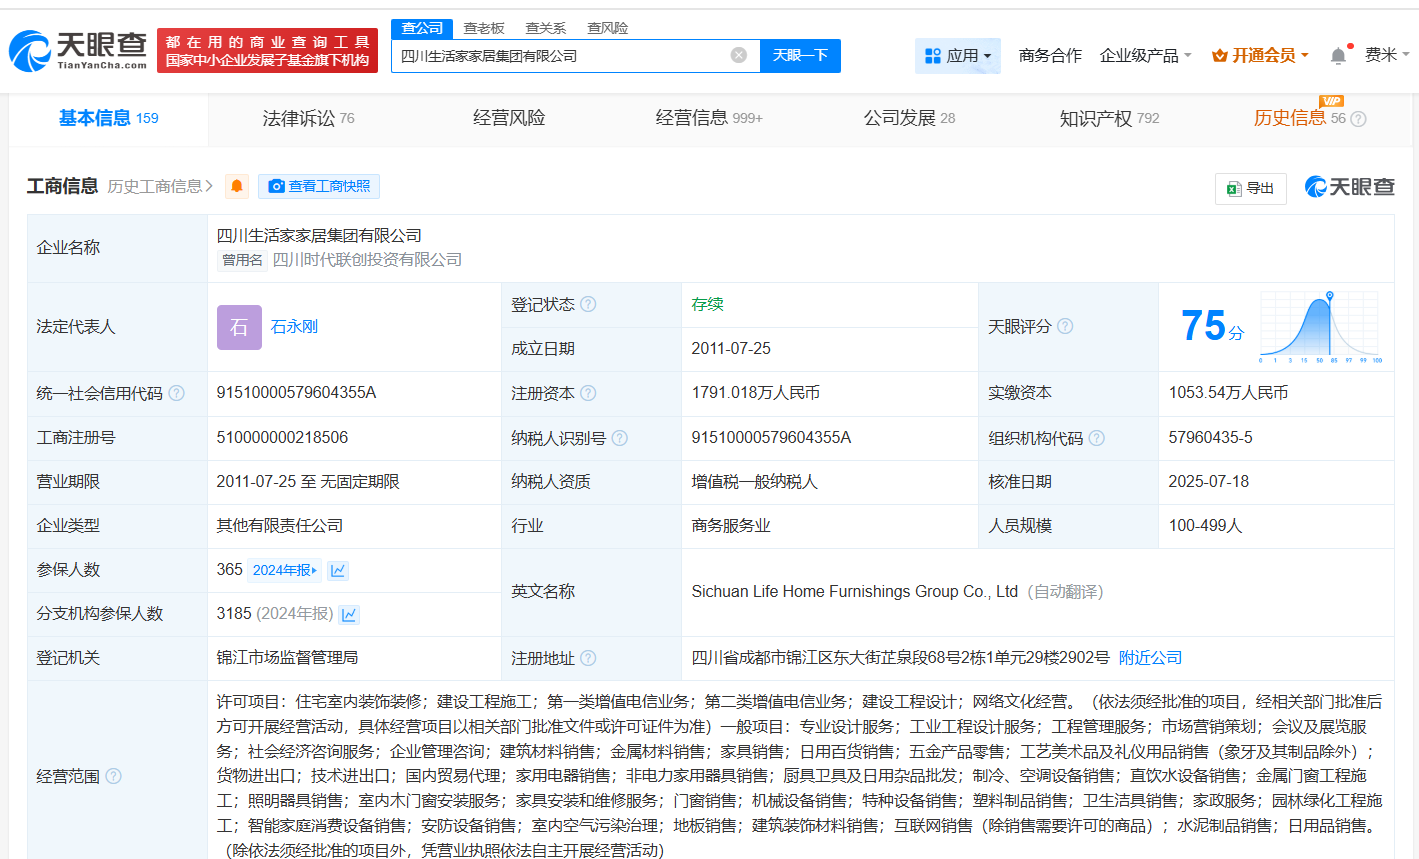Show trend chart icon for 参保人数

click(338, 570)
